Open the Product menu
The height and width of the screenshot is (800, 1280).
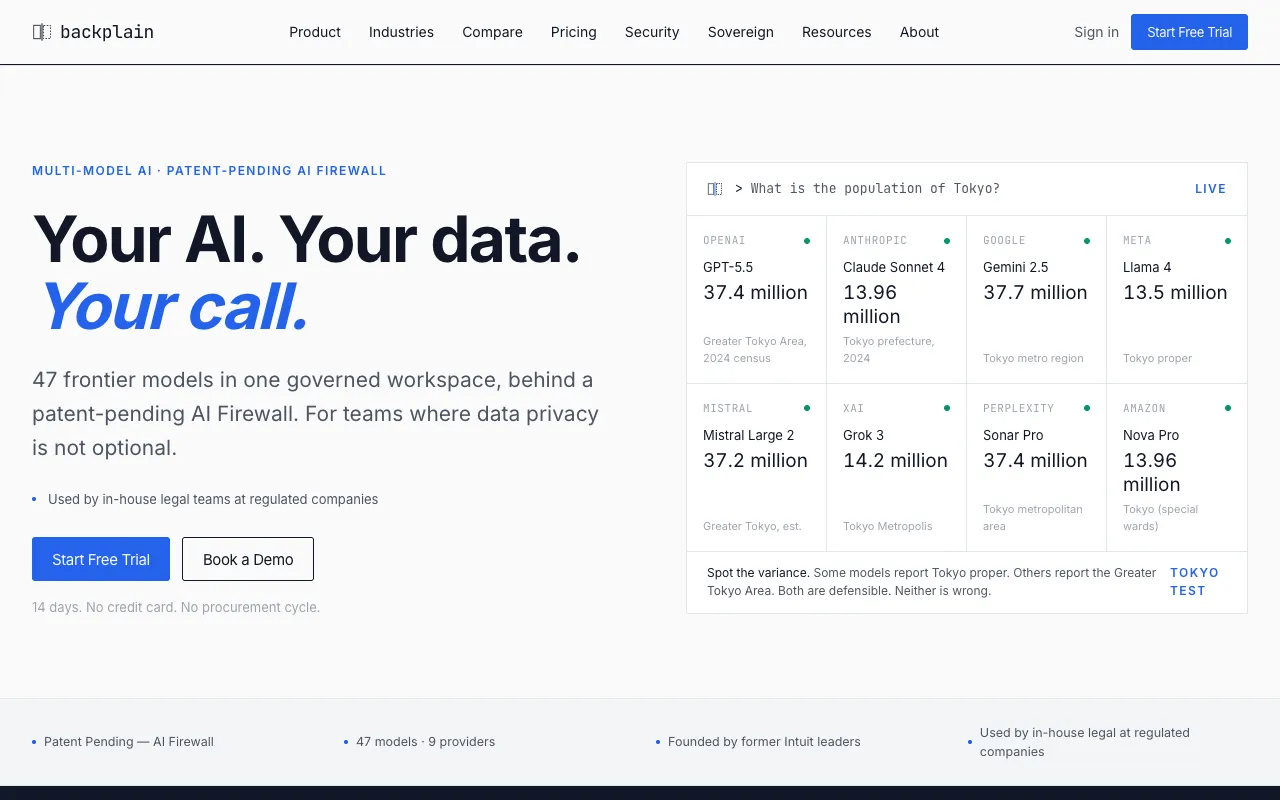pos(315,32)
